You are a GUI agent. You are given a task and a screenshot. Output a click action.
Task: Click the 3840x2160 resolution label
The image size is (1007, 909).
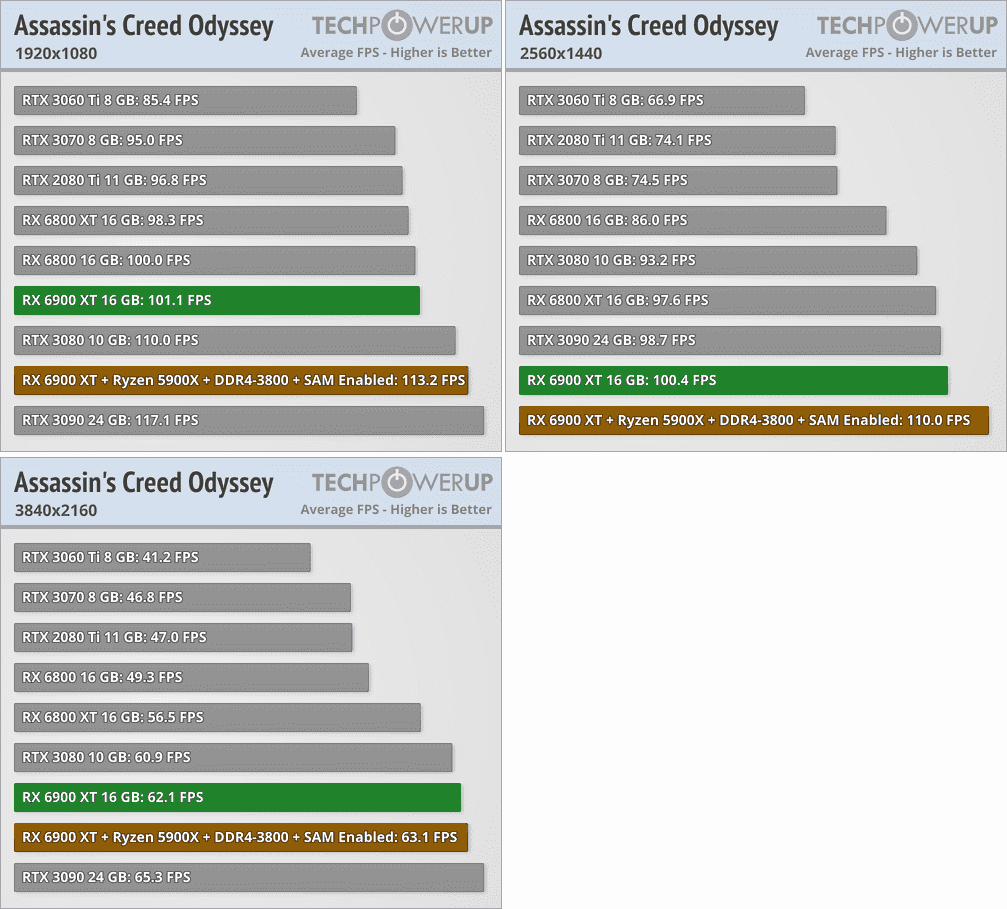[x=56, y=510]
